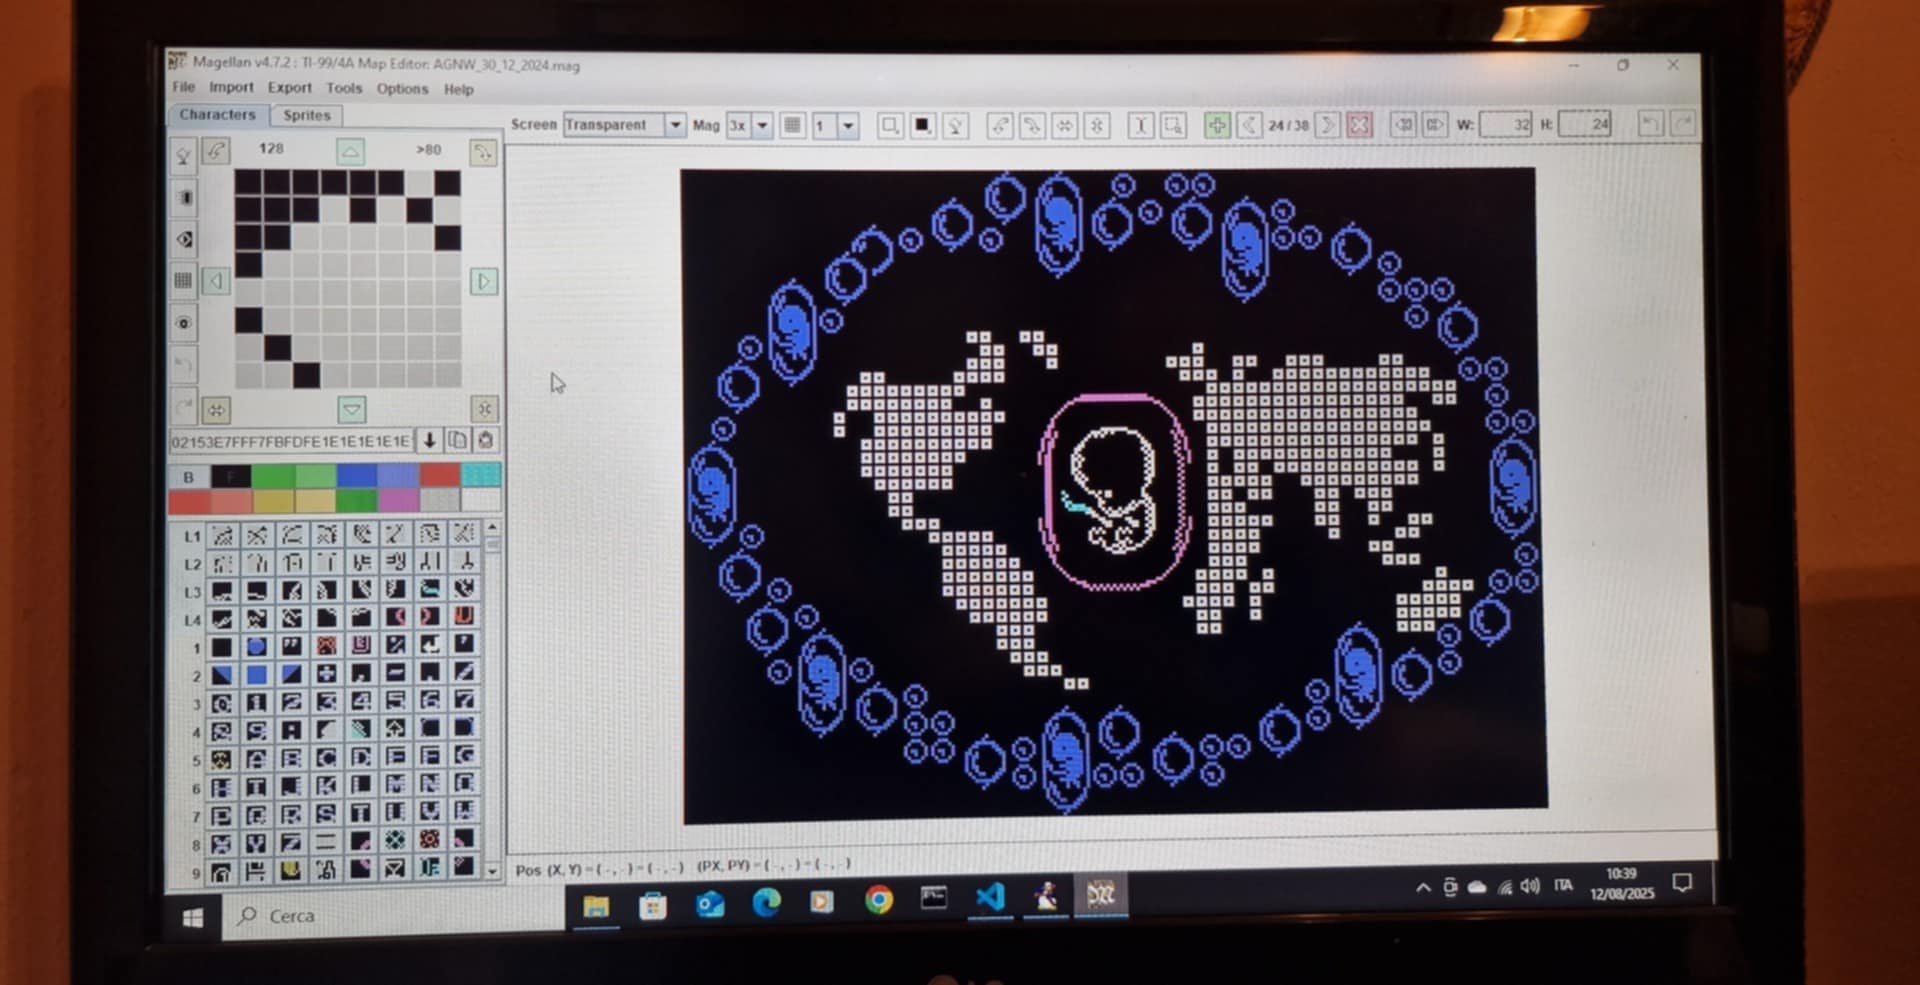The width and height of the screenshot is (1920, 985).
Task: Shift character pixels right arrow
Action: click(484, 281)
